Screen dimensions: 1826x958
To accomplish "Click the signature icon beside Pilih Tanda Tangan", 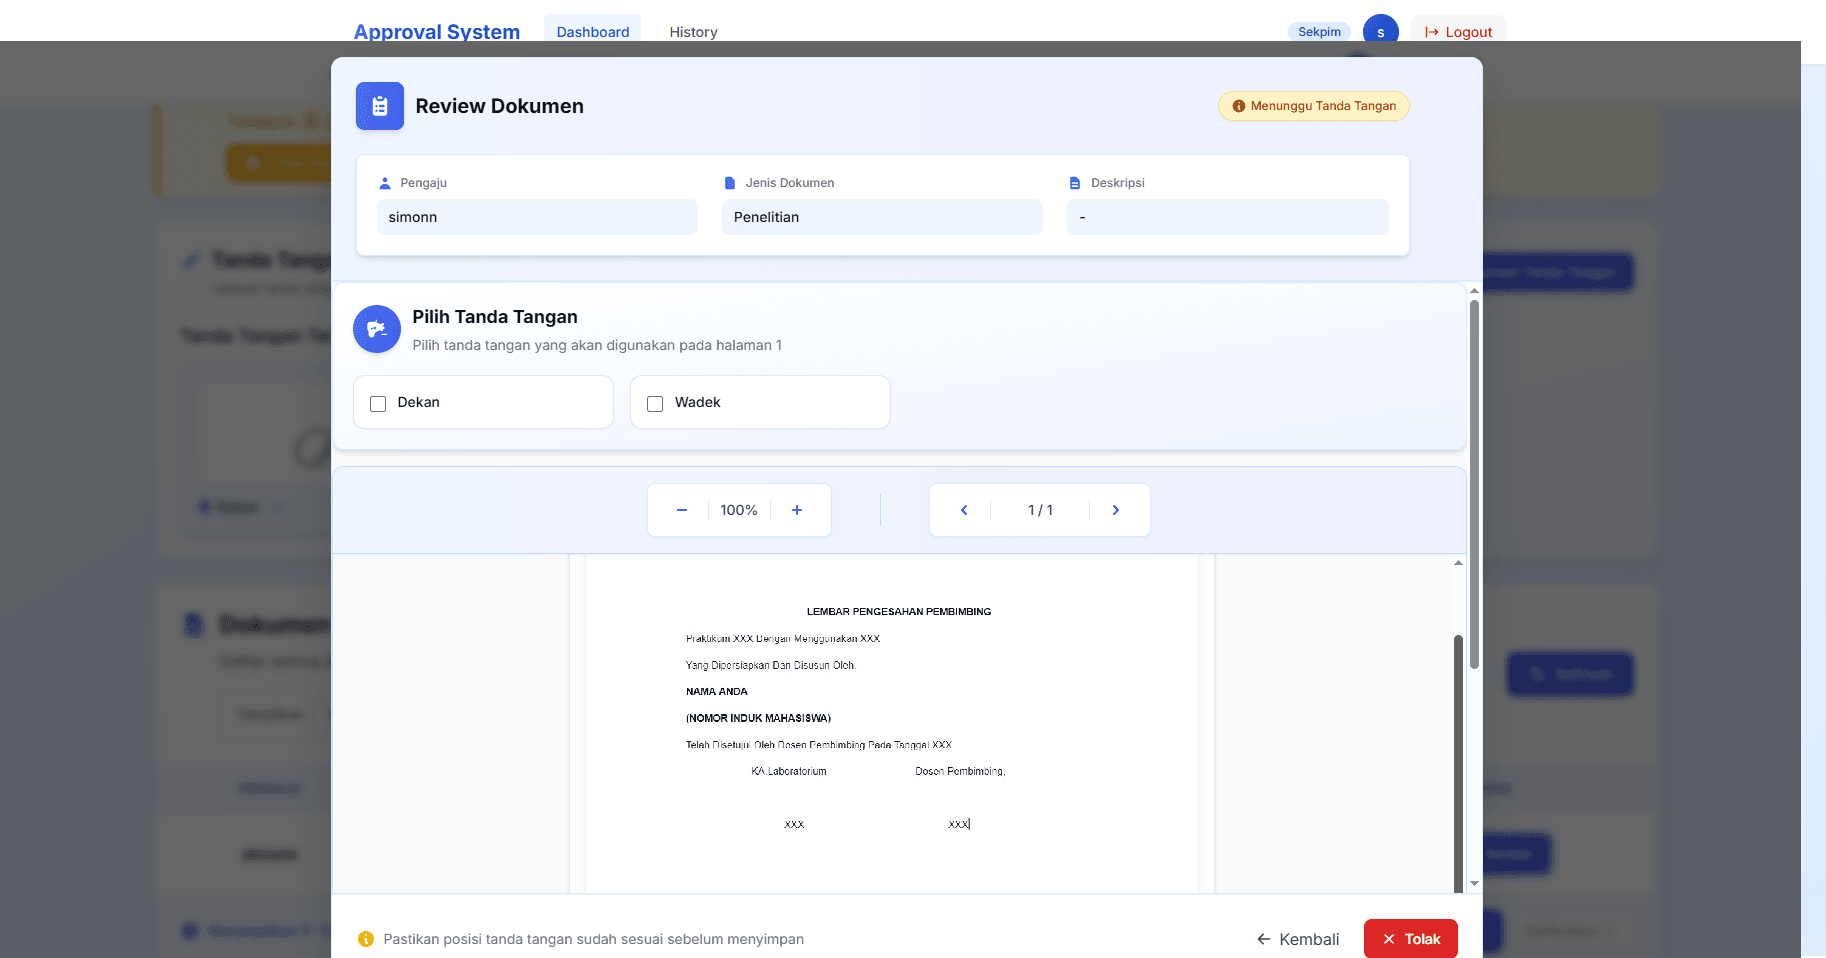I will (x=376, y=329).
